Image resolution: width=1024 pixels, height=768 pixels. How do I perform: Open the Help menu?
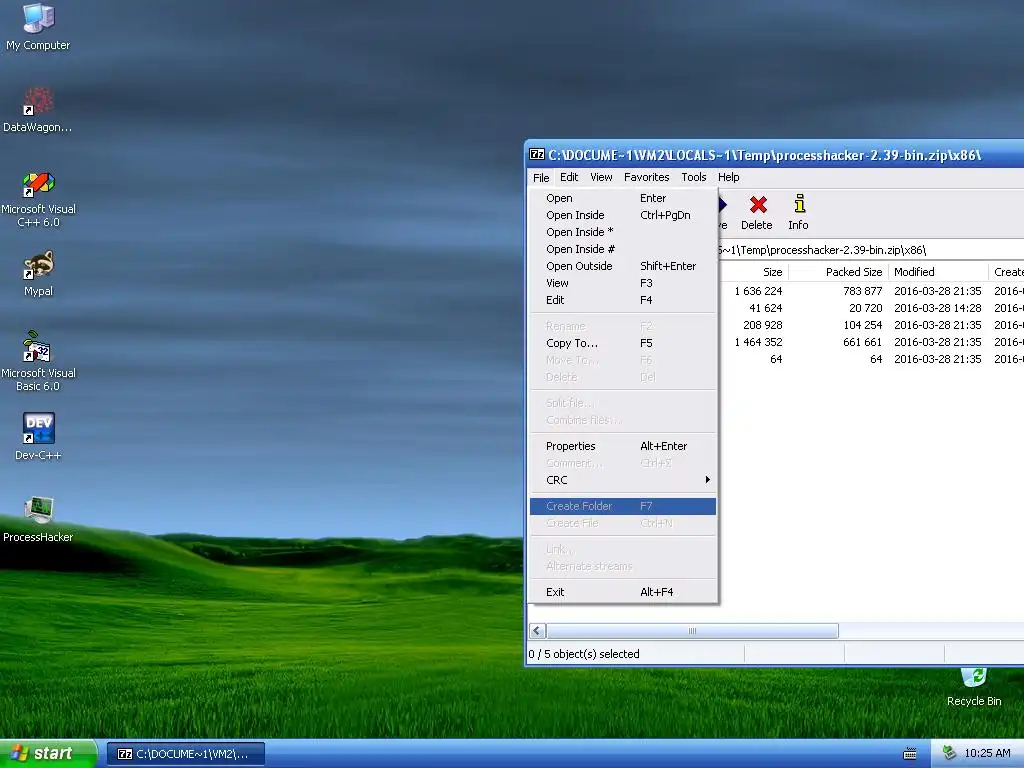[728, 177]
